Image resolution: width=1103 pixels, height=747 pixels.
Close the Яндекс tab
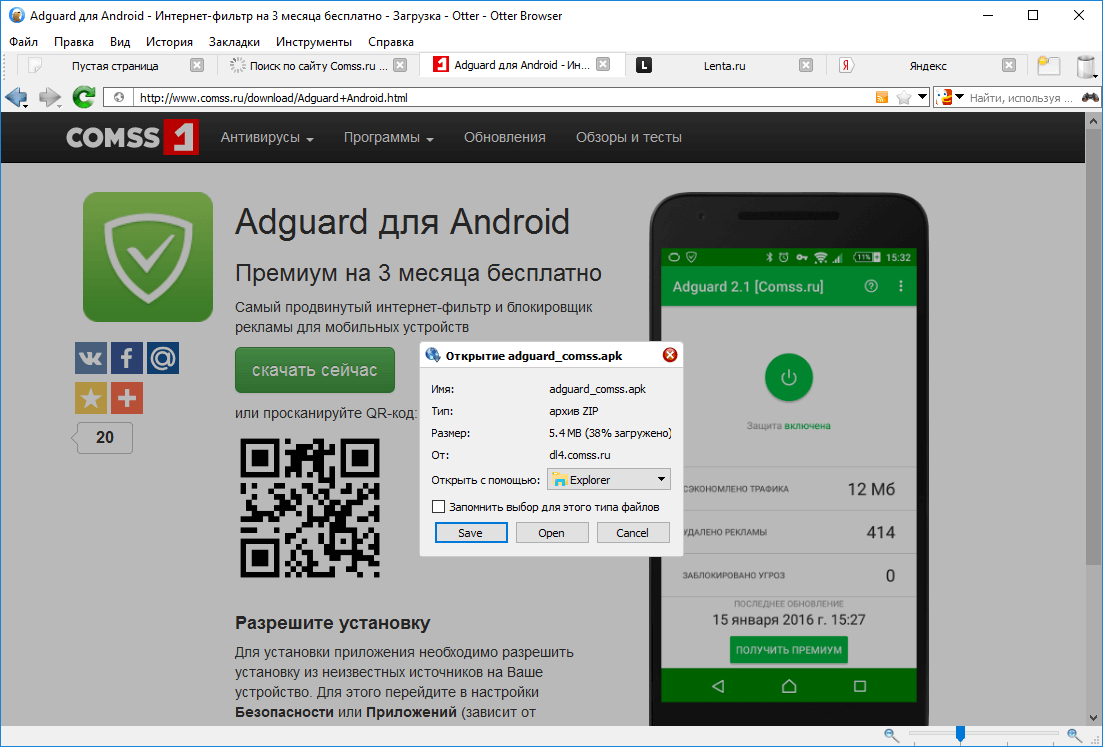tap(1009, 65)
